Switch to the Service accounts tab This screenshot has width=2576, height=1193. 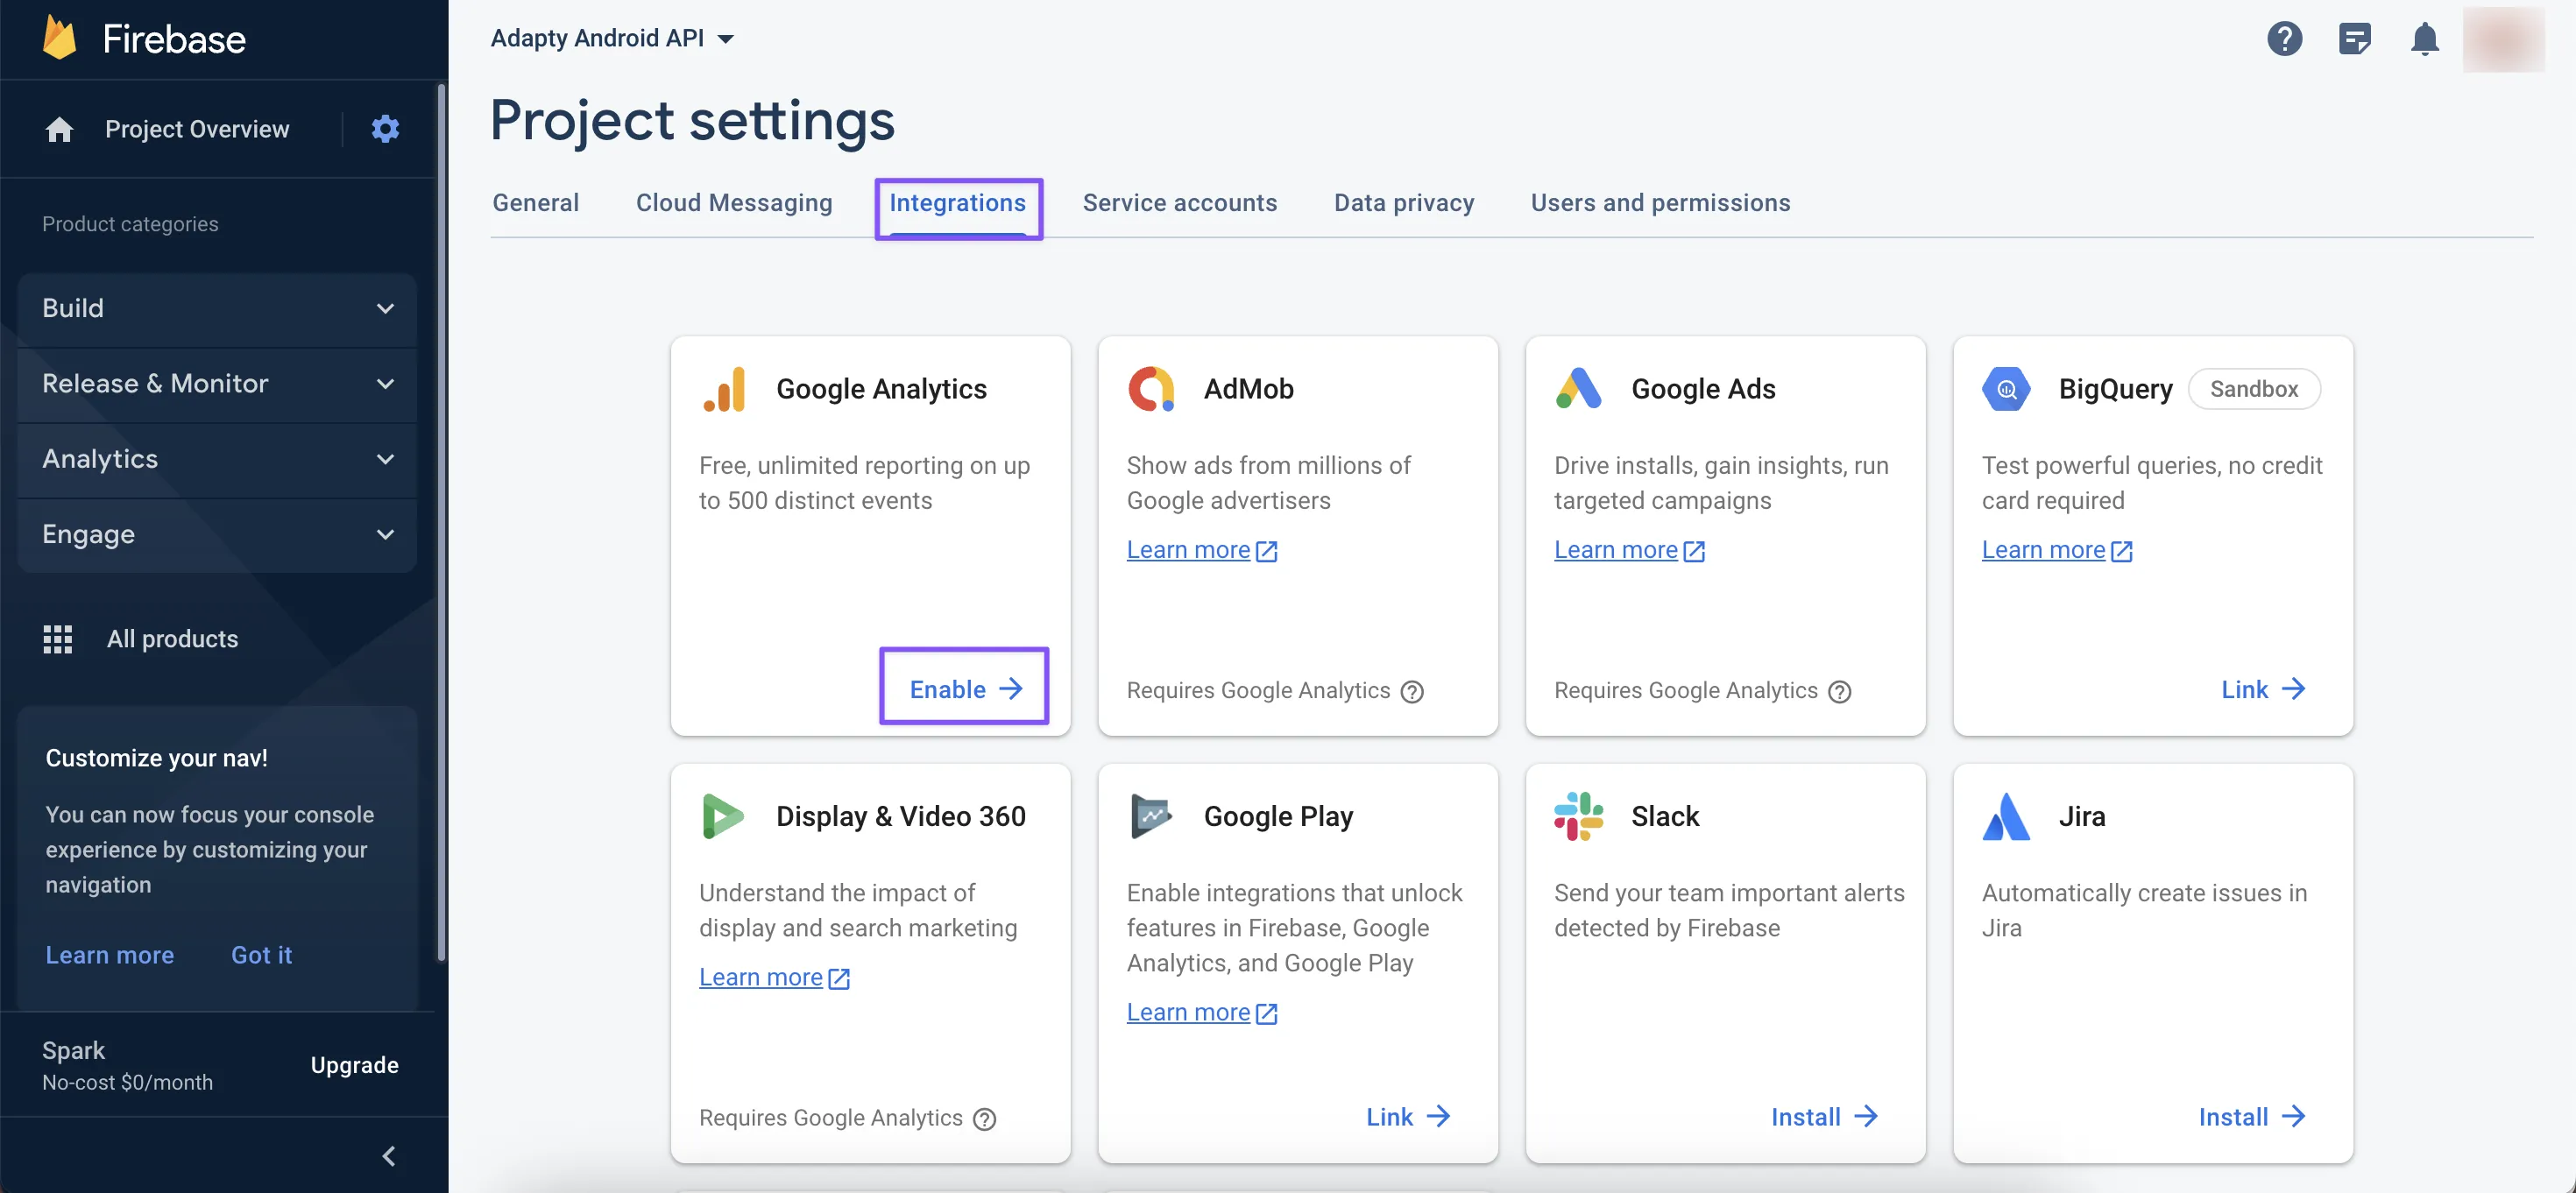click(1179, 203)
